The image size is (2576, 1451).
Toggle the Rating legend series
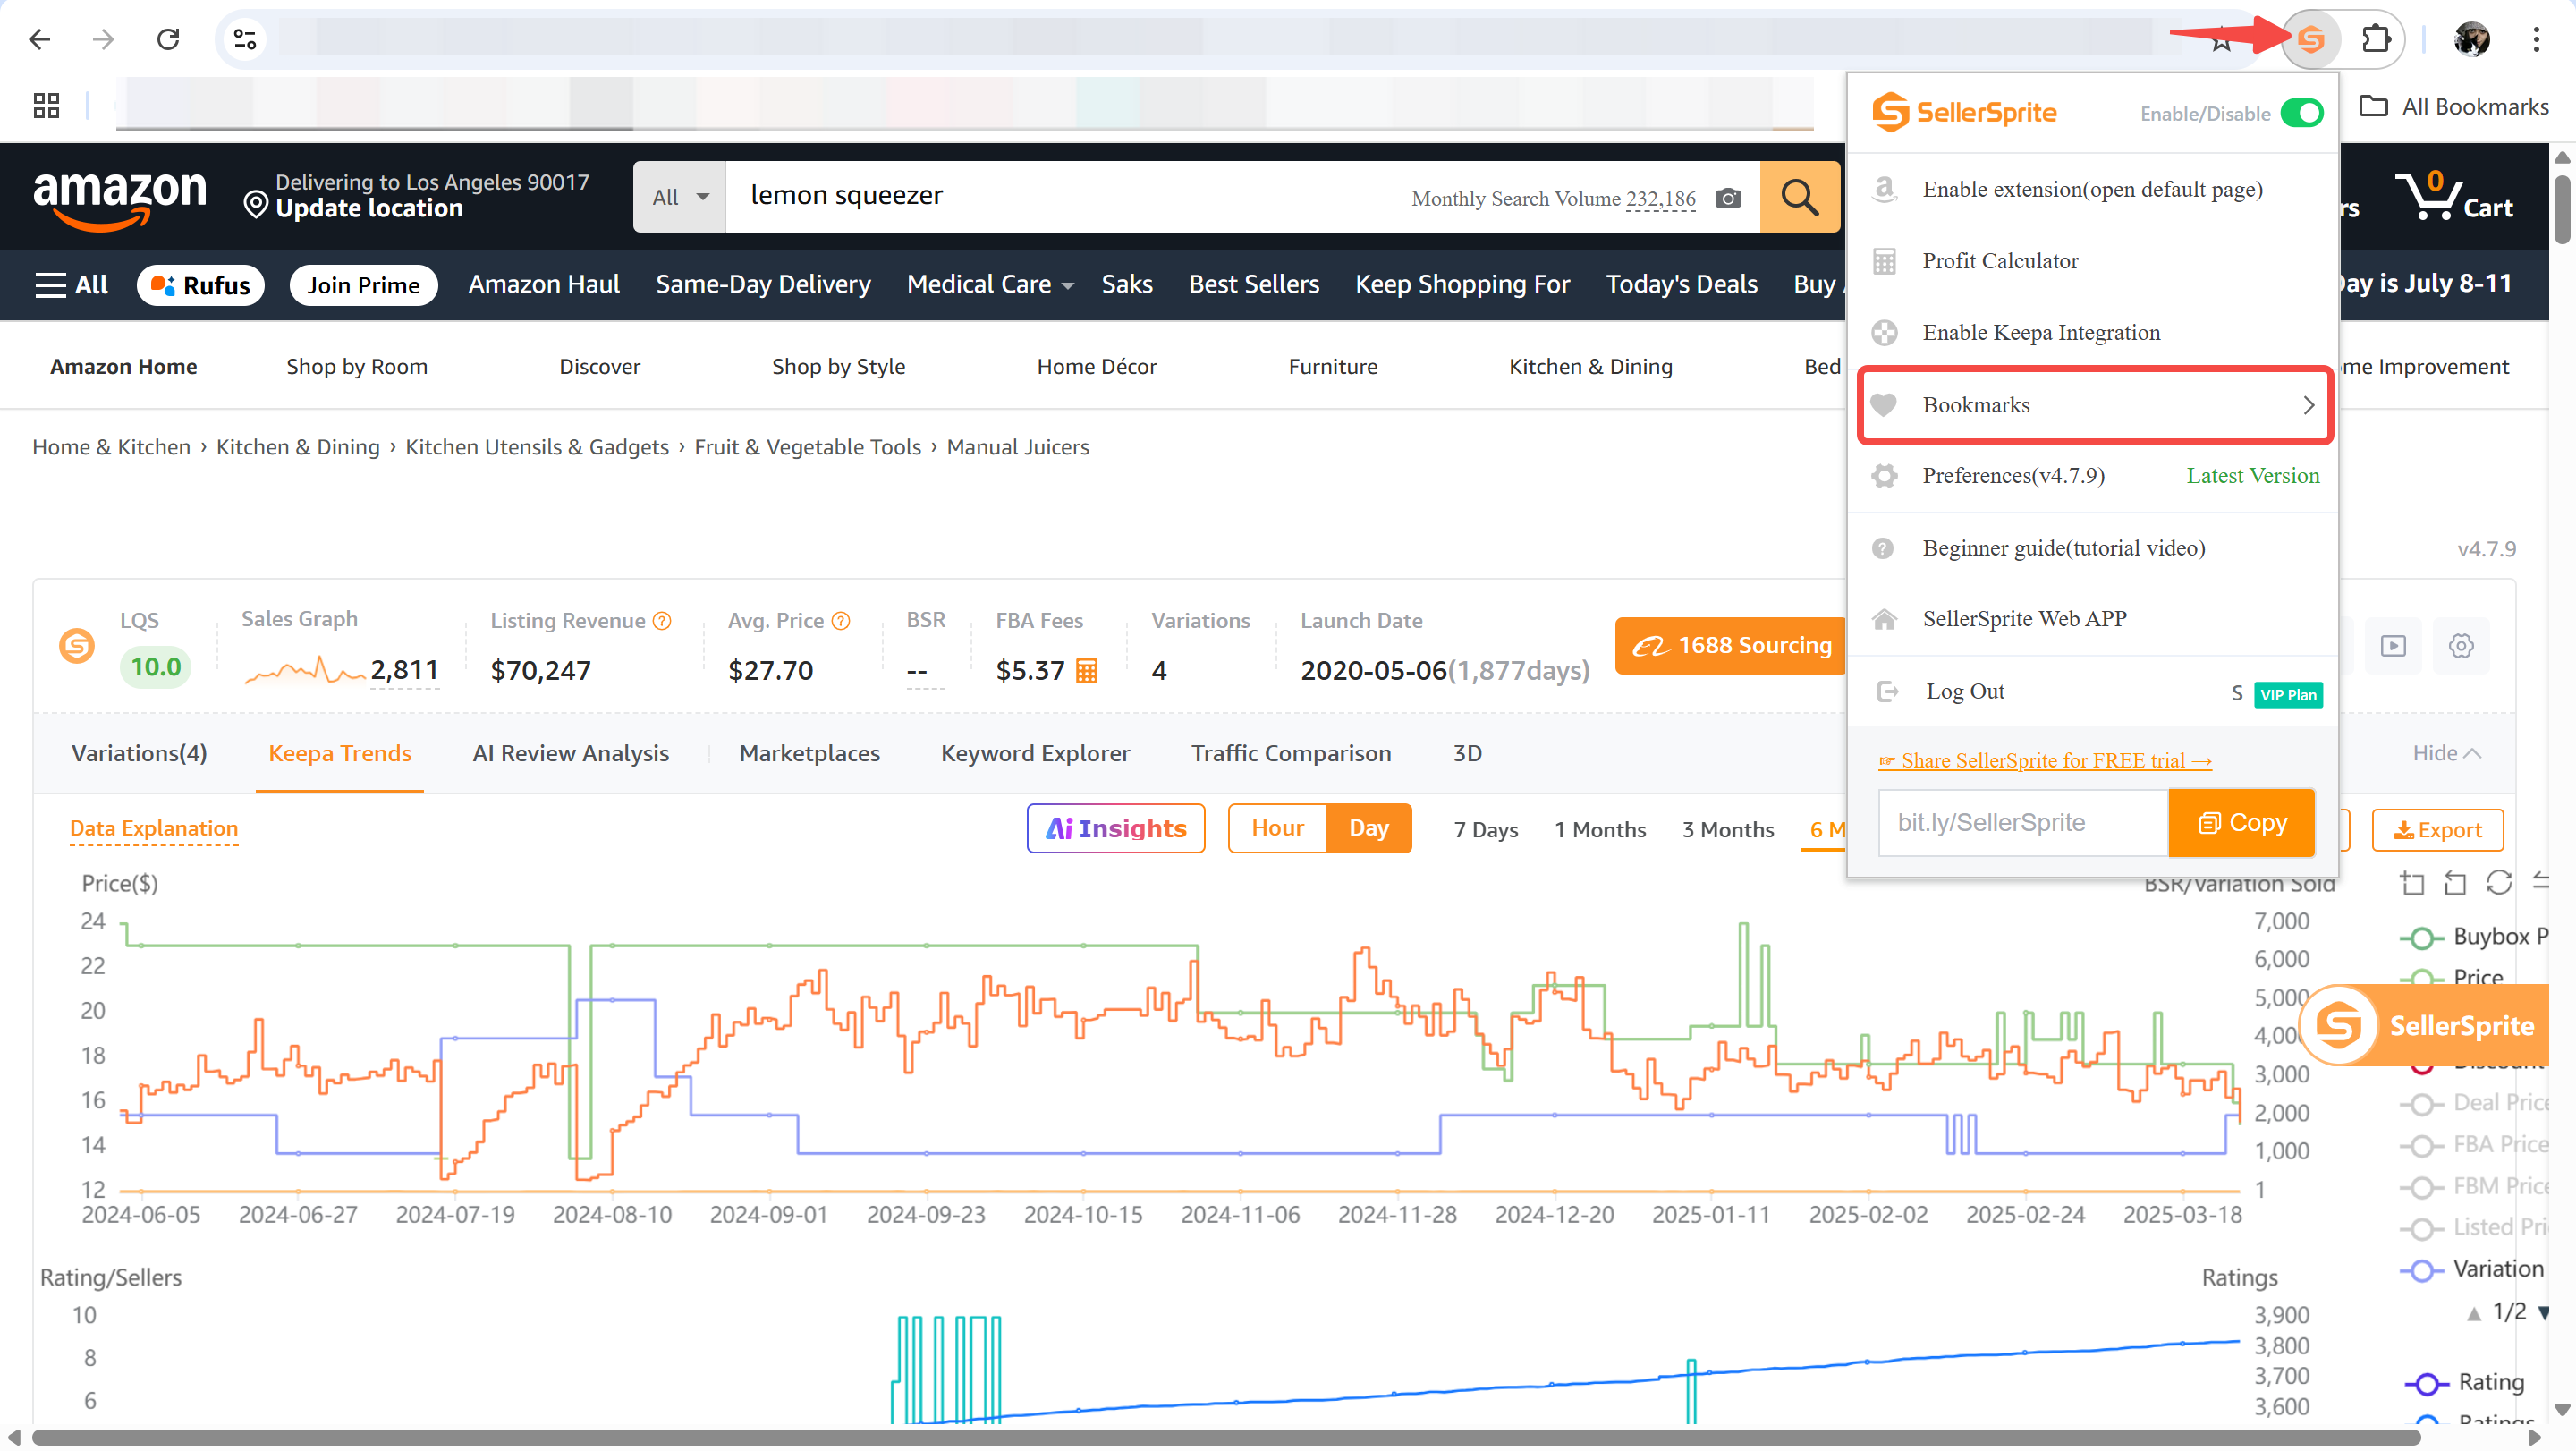pos(2466,1383)
